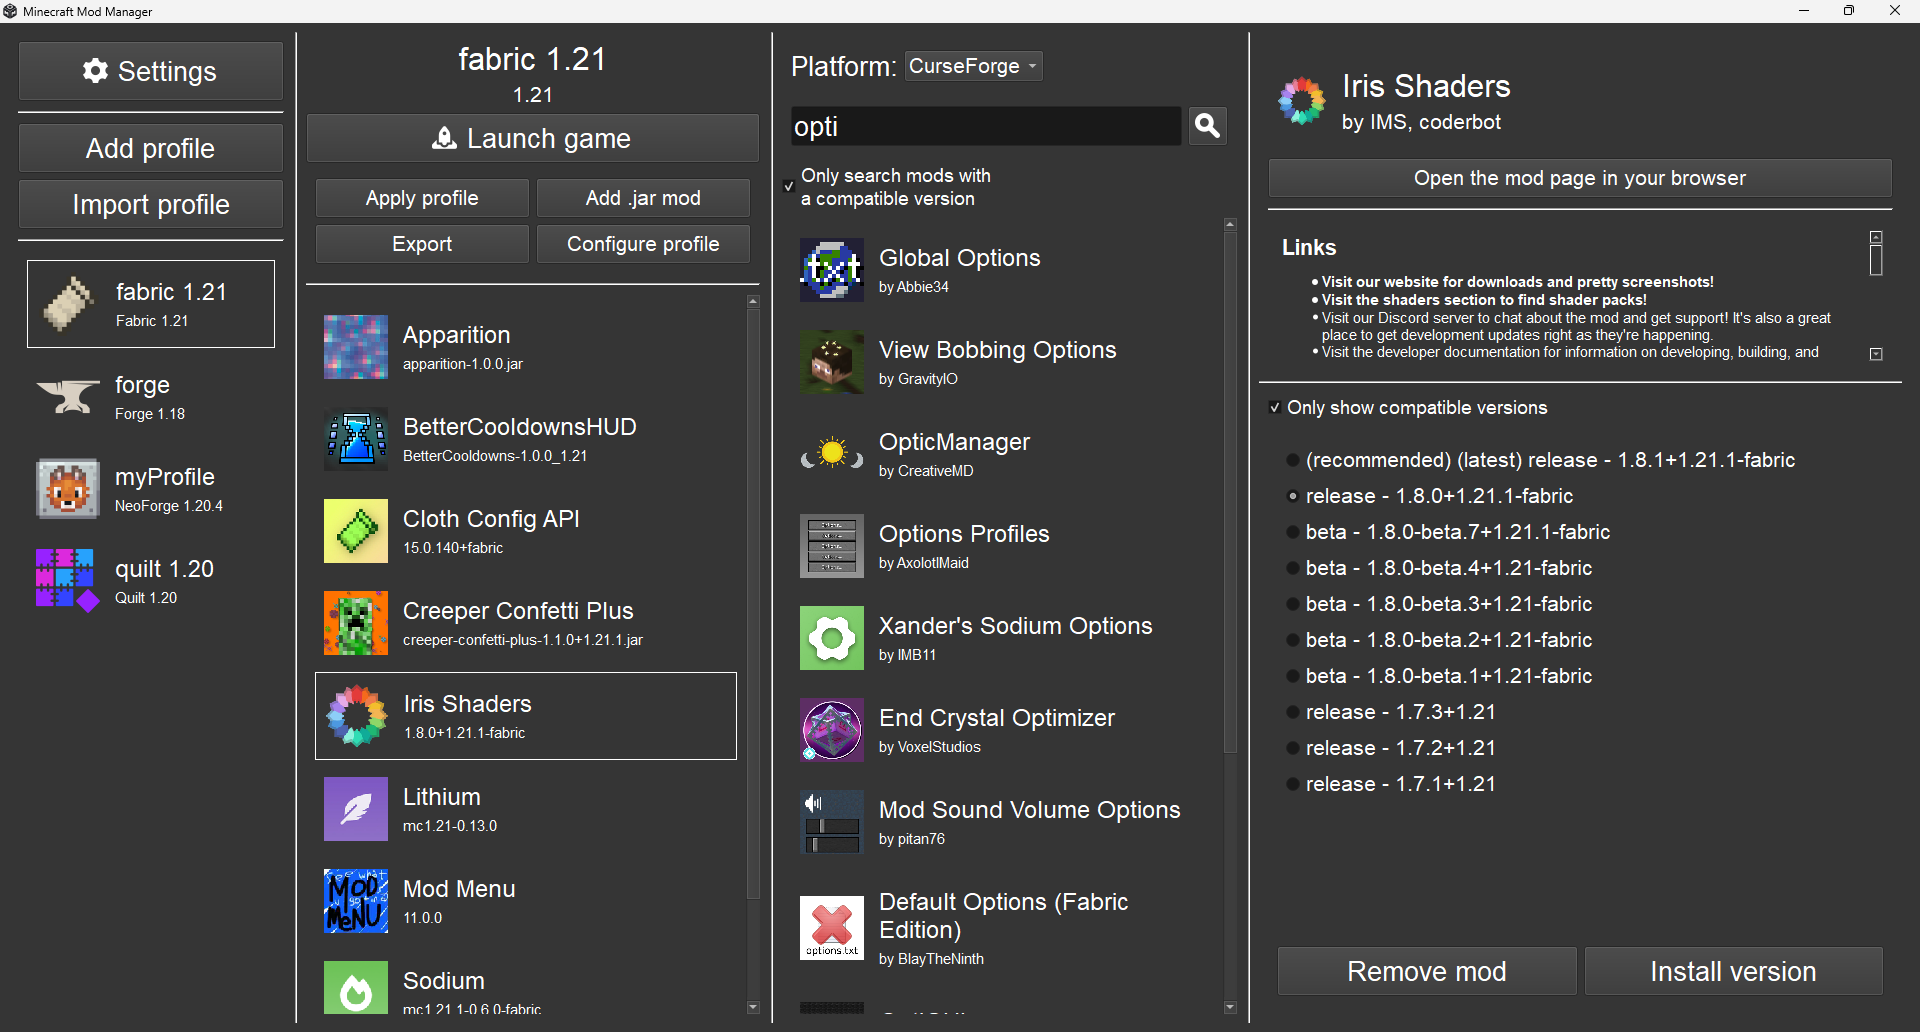1920x1032 pixels.
Task: Click Links description scroll-up arrow
Action: pyautogui.click(x=1876, y=237)
